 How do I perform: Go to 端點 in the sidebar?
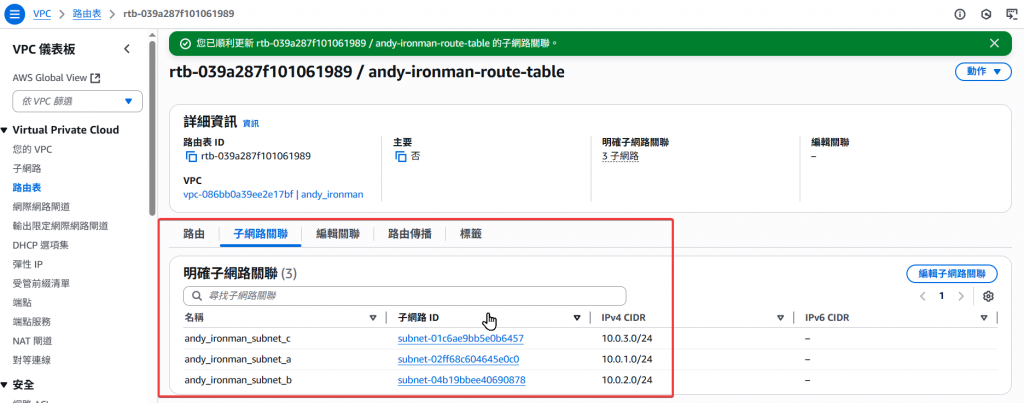pos(22,302)
